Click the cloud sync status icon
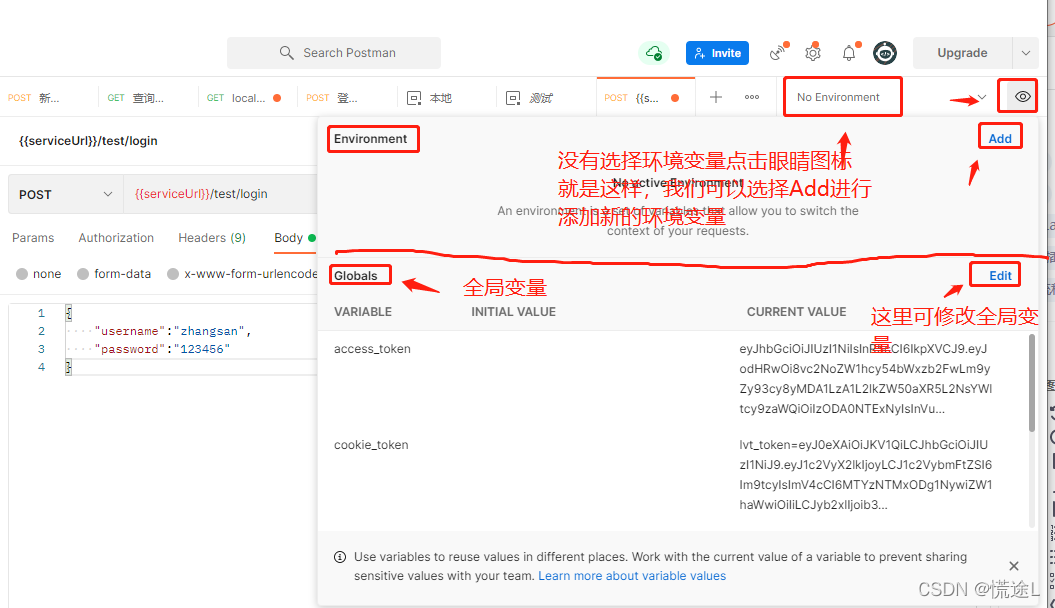The width and height of the screenshot is (1055, 608). [x=653, y=52]
